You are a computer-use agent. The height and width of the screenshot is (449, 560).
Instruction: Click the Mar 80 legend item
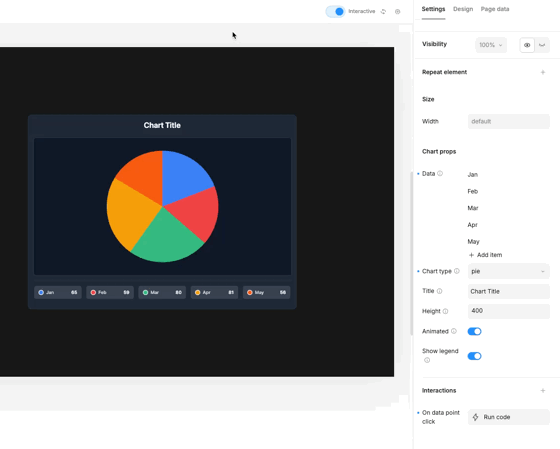(x=162, y=293)
